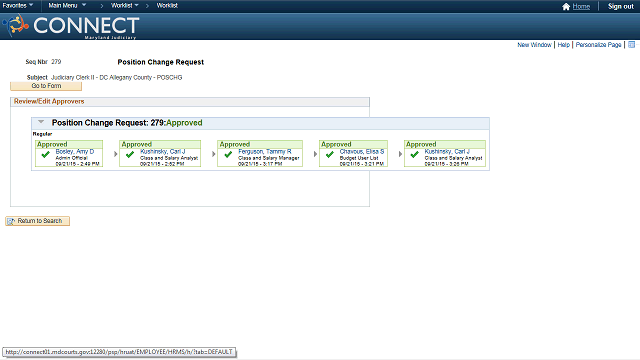The width and height of the screenshot is (640, 360).
Task: Click arrow after Chavous, Elisa S step
Action: tap(400, 154)
